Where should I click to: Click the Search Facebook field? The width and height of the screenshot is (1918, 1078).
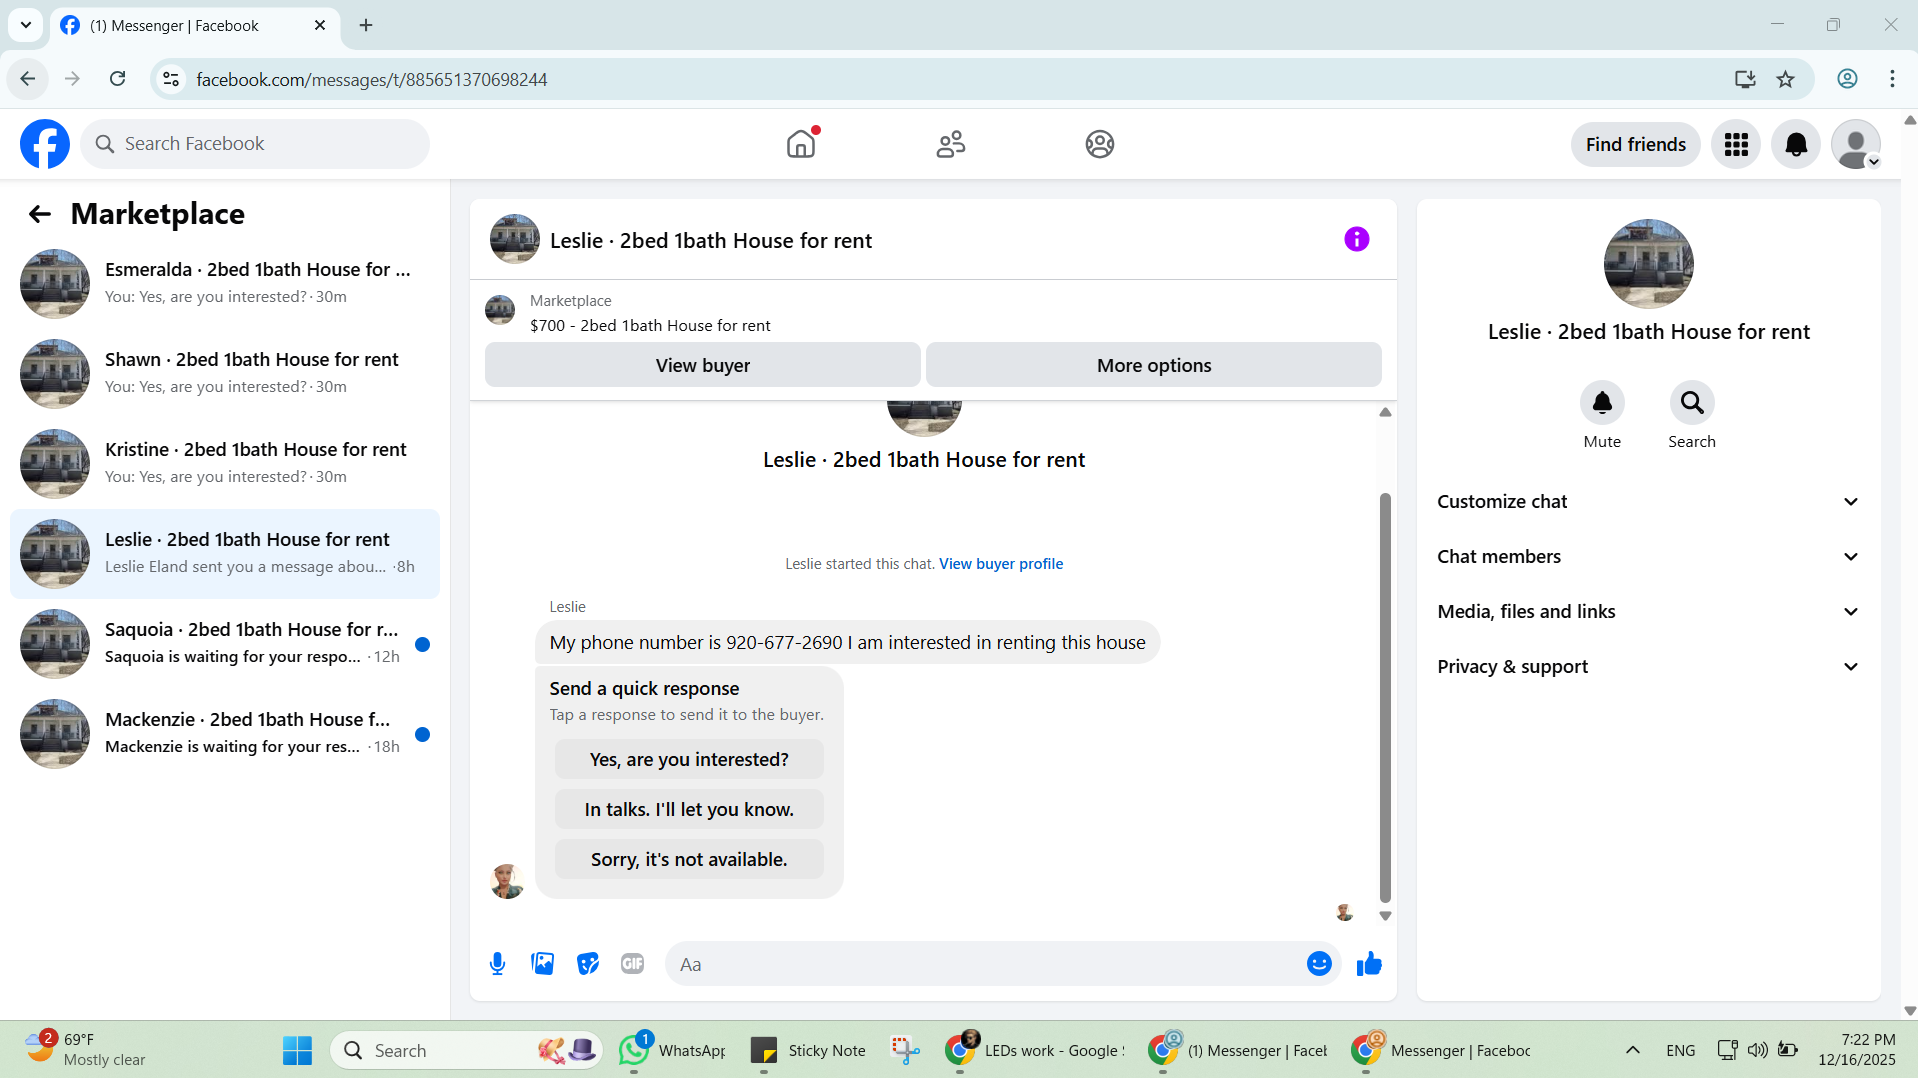tap(255, 144)
